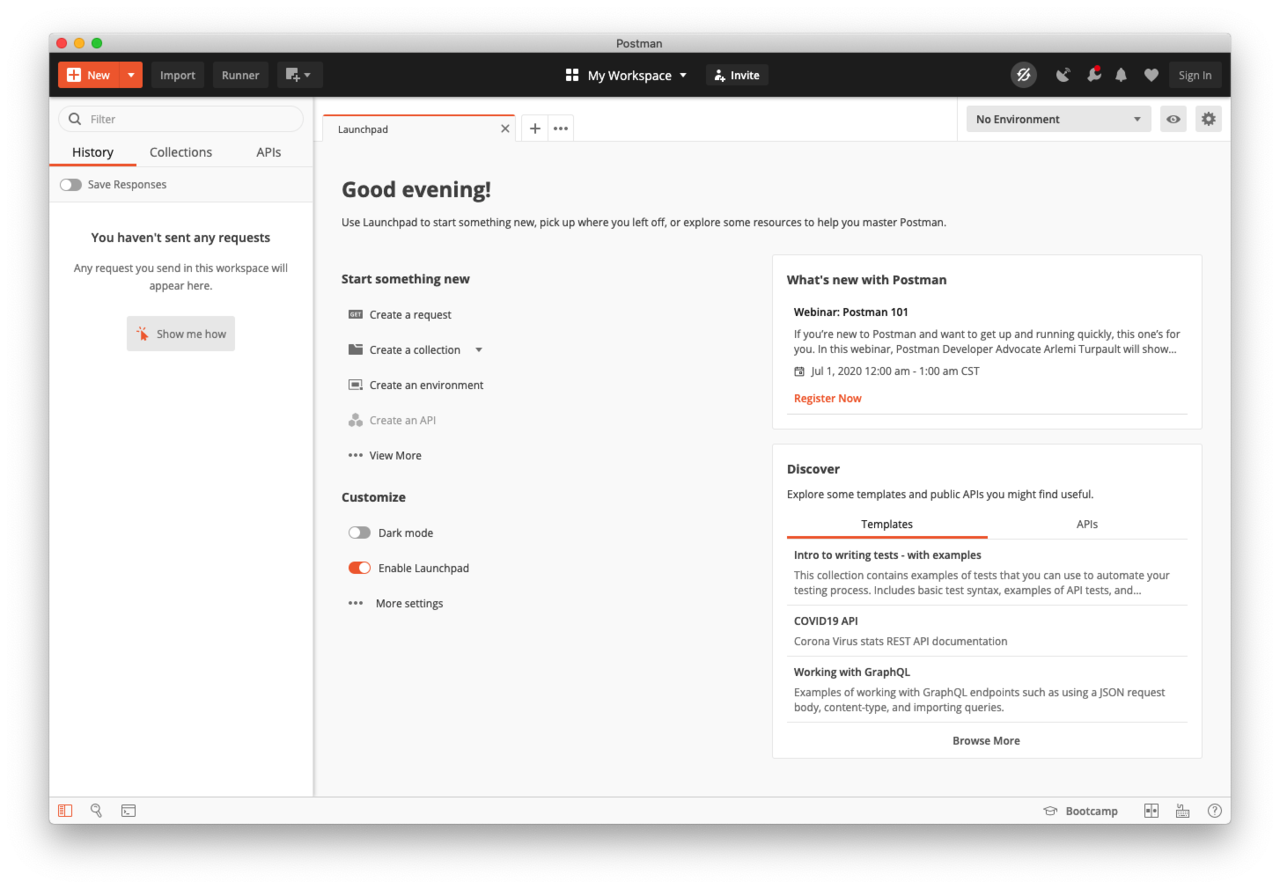Disable the Enable Launchpad toggle
The height and width of the screenshot is (889, 1280).
pyautogui.click(x=359, y=568)
